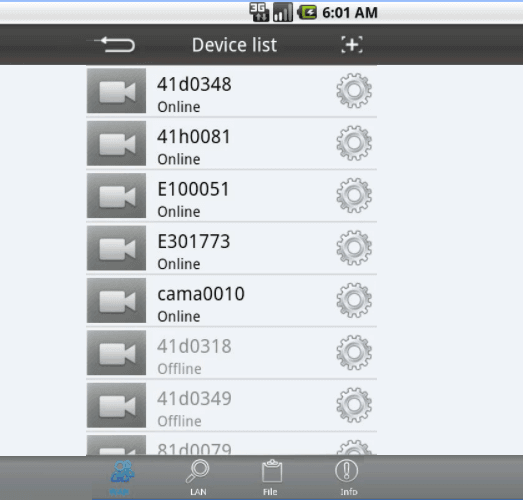Switch to the Info tab
Viewport: 523px width, 500px height.
(x=348, y=477)
